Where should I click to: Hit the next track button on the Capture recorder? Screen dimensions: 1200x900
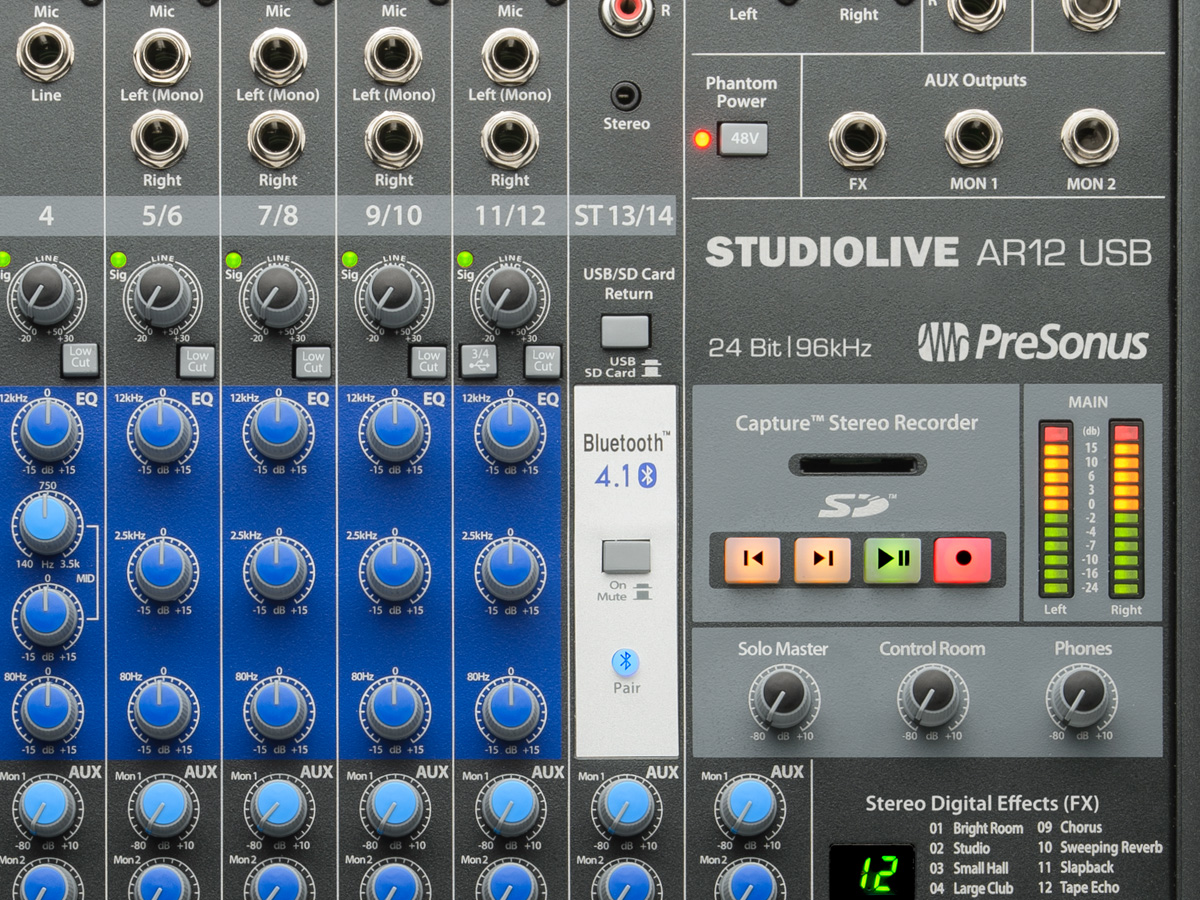[822, 560]
